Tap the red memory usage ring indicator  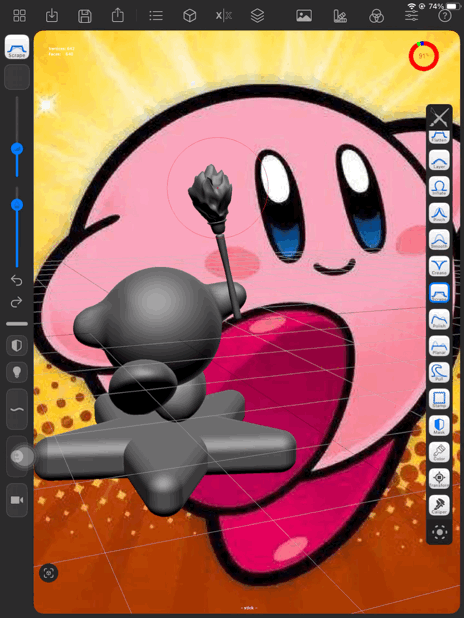point(423,56)
